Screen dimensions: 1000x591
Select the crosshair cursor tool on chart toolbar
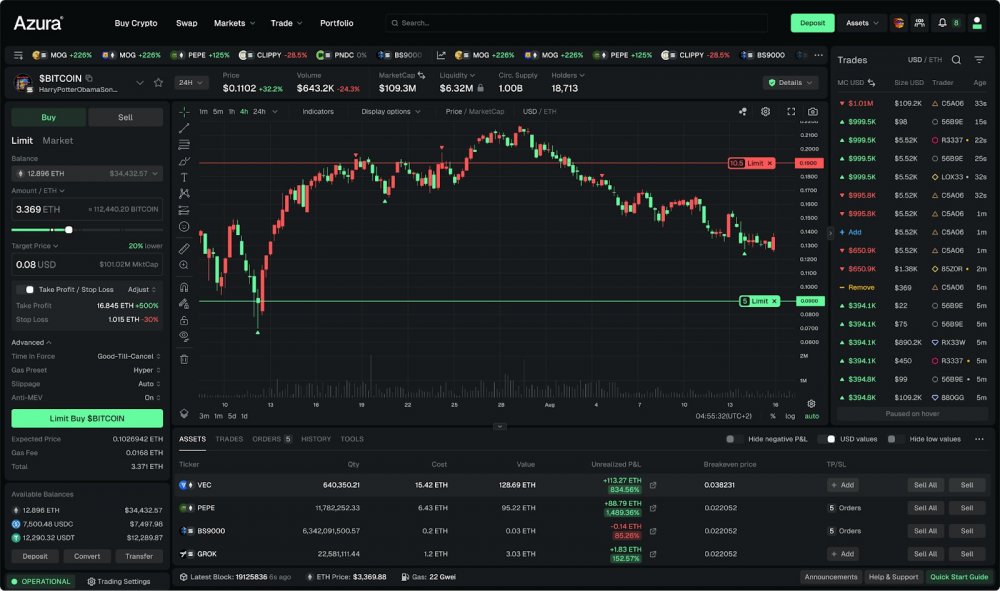point(184,114)
